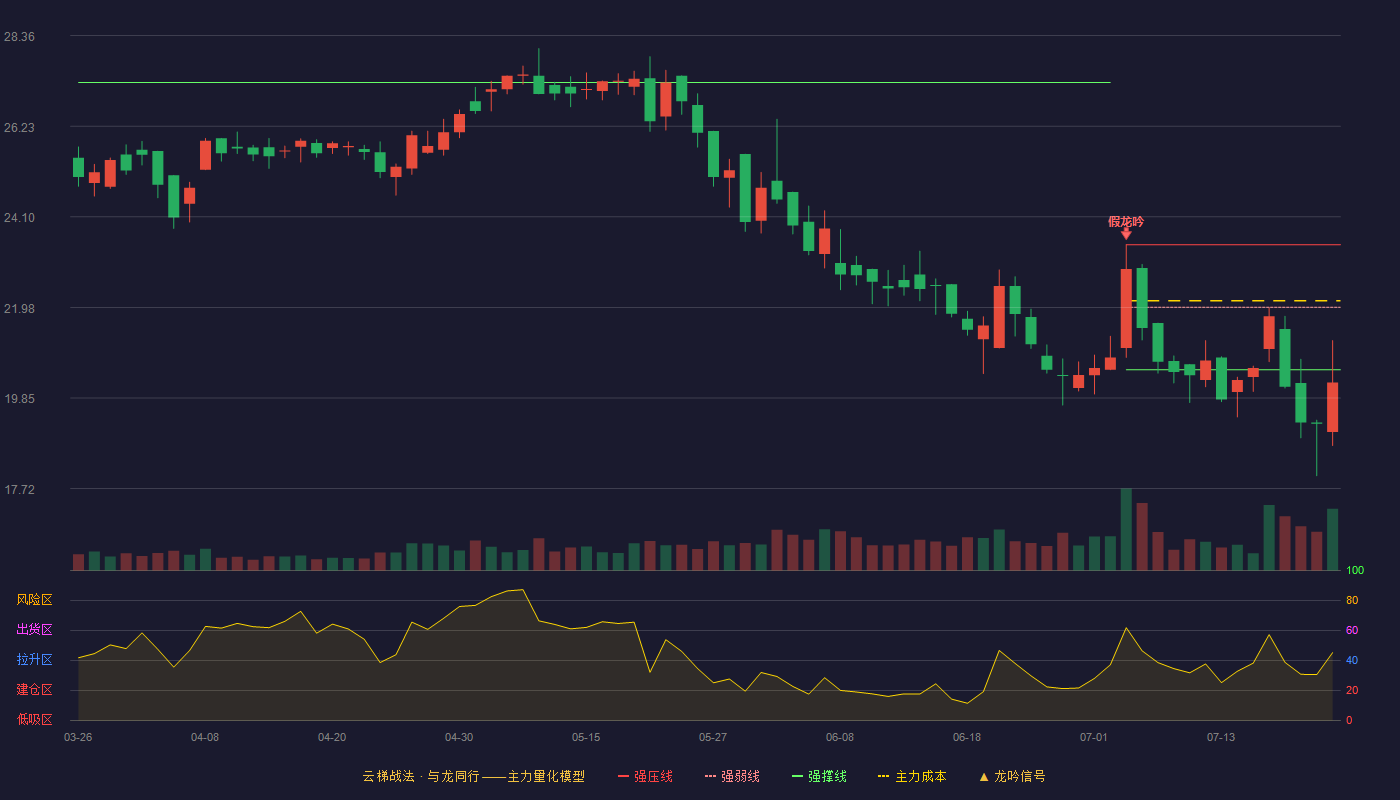Click the 24.10 price axis label
The image size is (1400, 800).
click(x=19, y=218)
